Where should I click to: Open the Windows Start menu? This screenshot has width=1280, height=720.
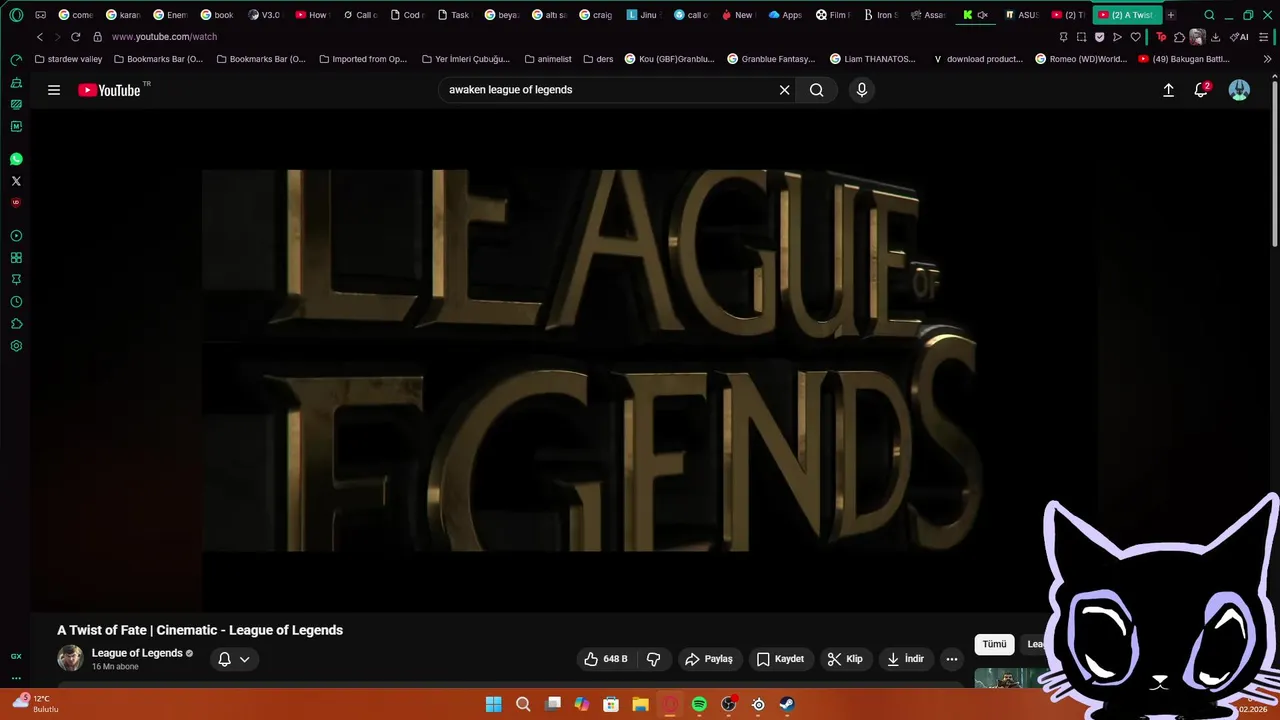[x=493, y=704]
